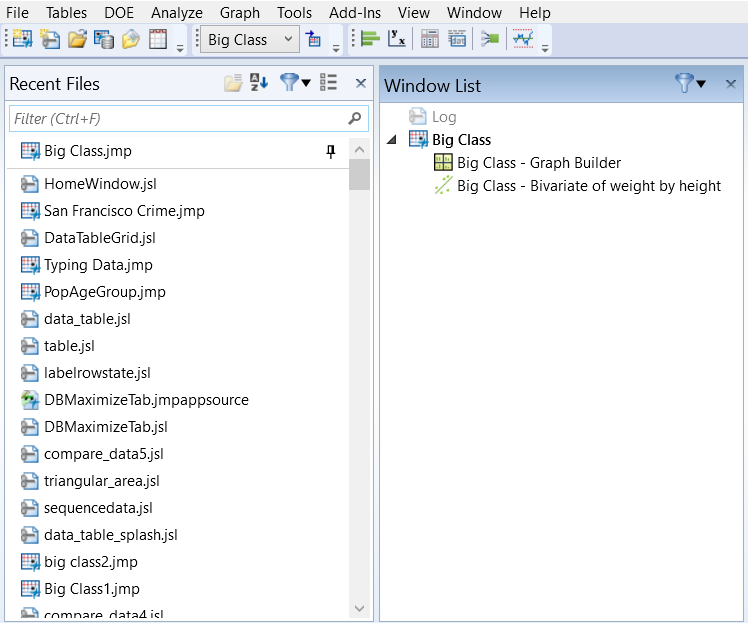Click the Filter (Ctrl+F) search field
748x623 pixels.
(x=177, y=119)
